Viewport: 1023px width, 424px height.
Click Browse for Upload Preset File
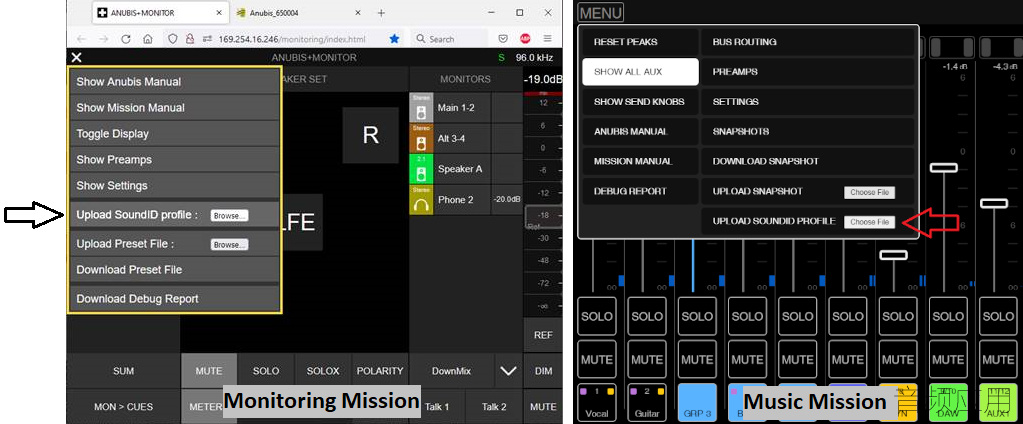click(x=229, y=245)
